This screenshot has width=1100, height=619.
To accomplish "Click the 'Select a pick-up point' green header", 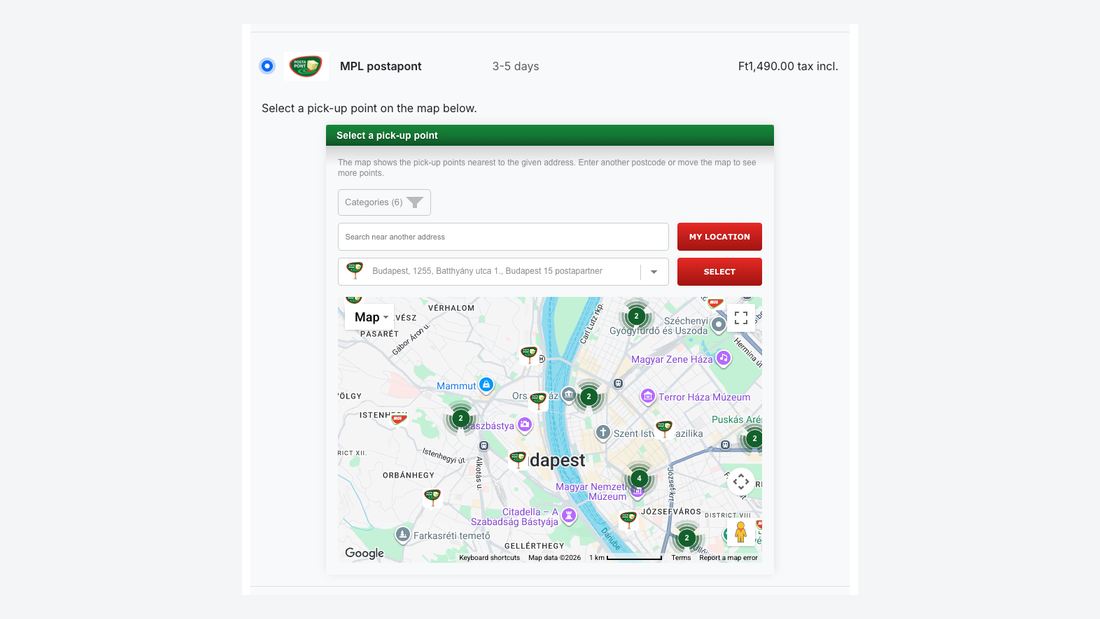I will pos(550,135).
